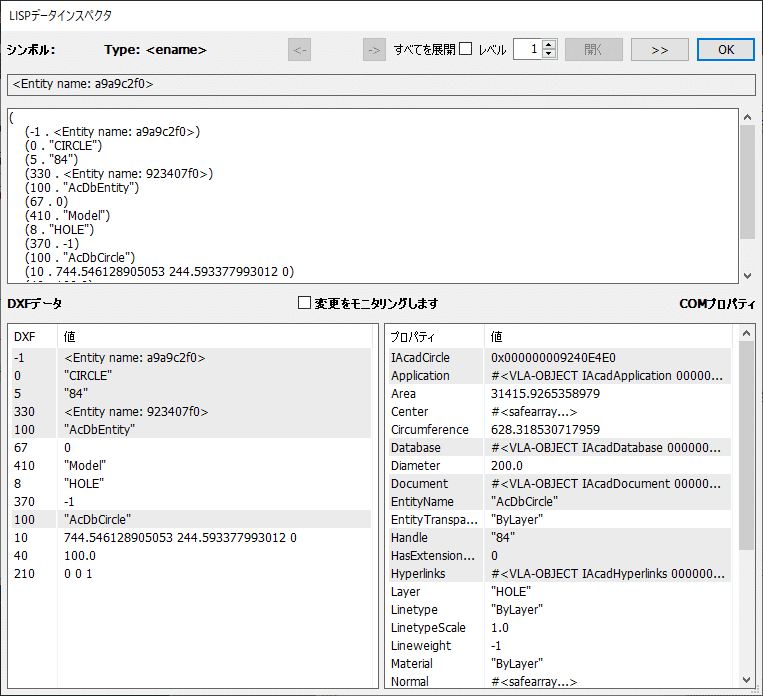This screenshot has width=763, height=696.
Task: Click the プロパティ column header
Action: [x=436, y=336]
